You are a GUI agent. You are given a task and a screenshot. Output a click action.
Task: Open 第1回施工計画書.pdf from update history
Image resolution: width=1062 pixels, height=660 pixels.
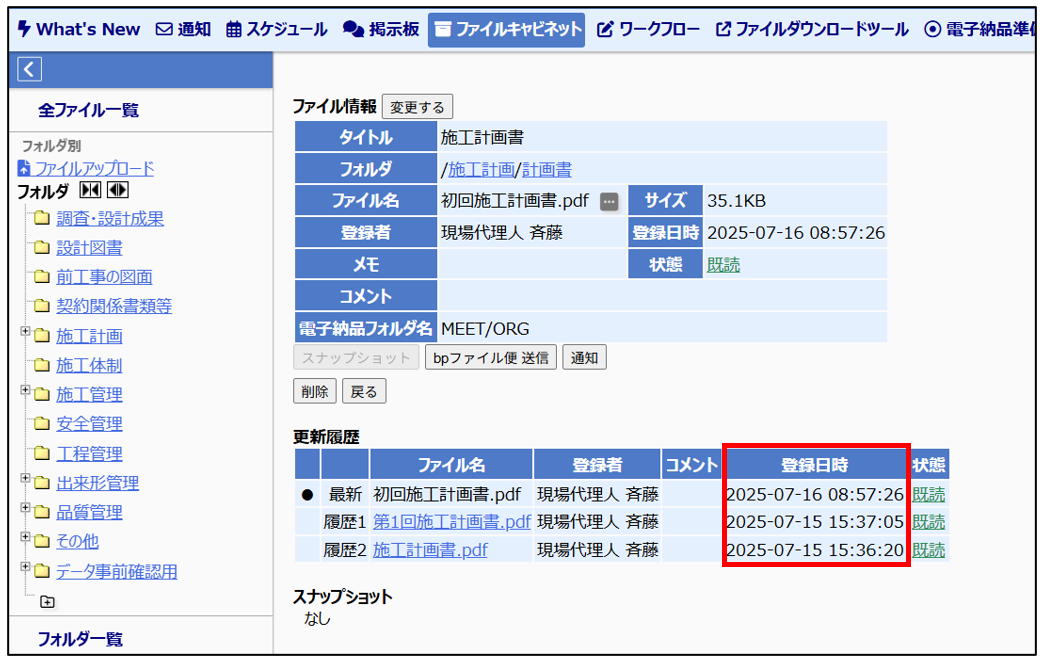click(x=451, y=522)
